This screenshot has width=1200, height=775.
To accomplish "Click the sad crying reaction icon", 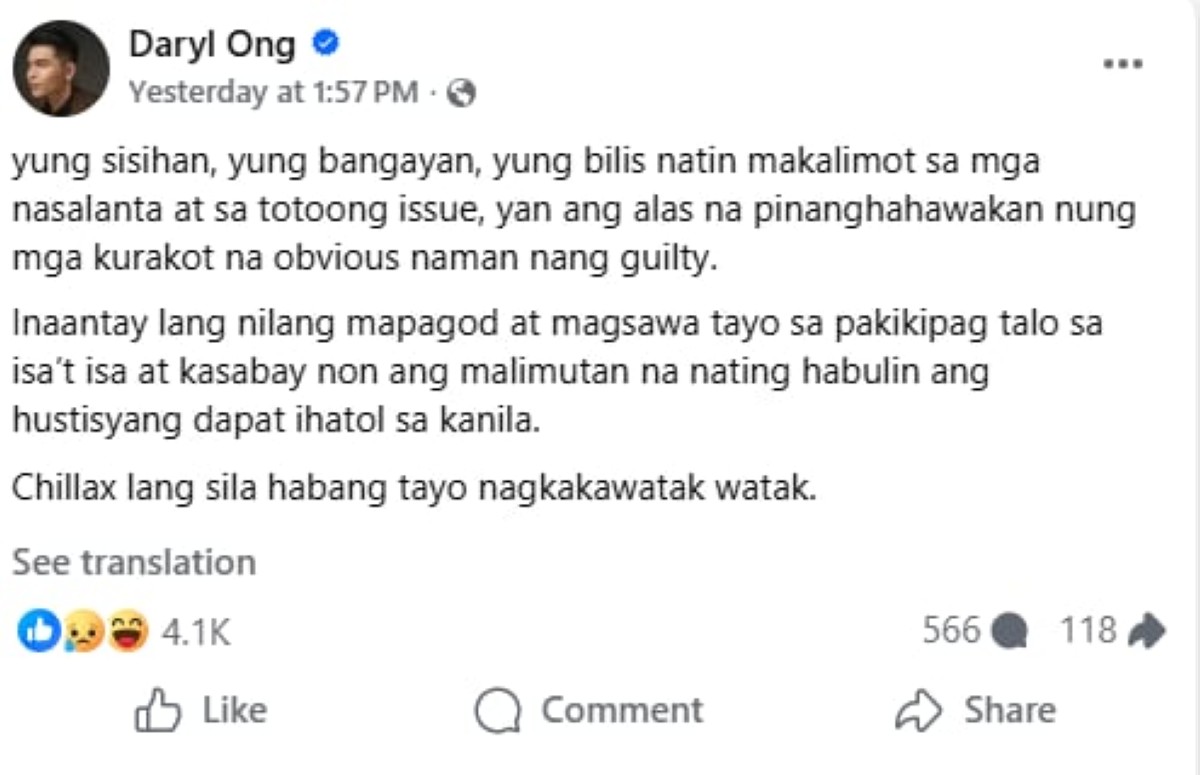I will coord(84,631).
